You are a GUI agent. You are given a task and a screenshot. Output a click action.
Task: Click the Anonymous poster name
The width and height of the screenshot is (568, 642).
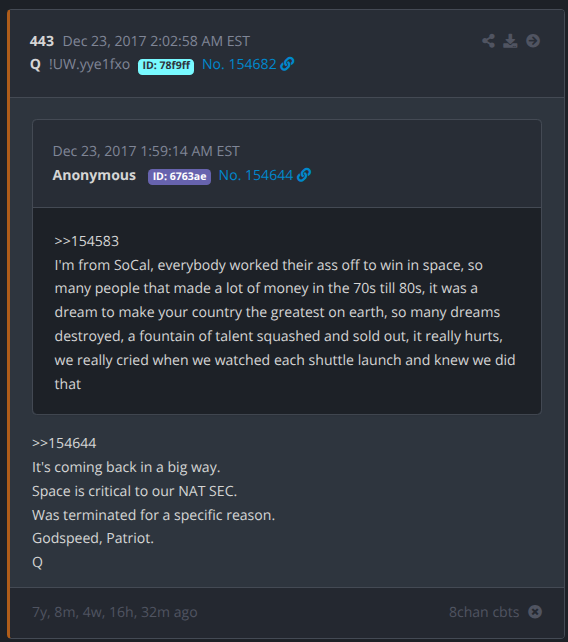click(x=94, y=175)
